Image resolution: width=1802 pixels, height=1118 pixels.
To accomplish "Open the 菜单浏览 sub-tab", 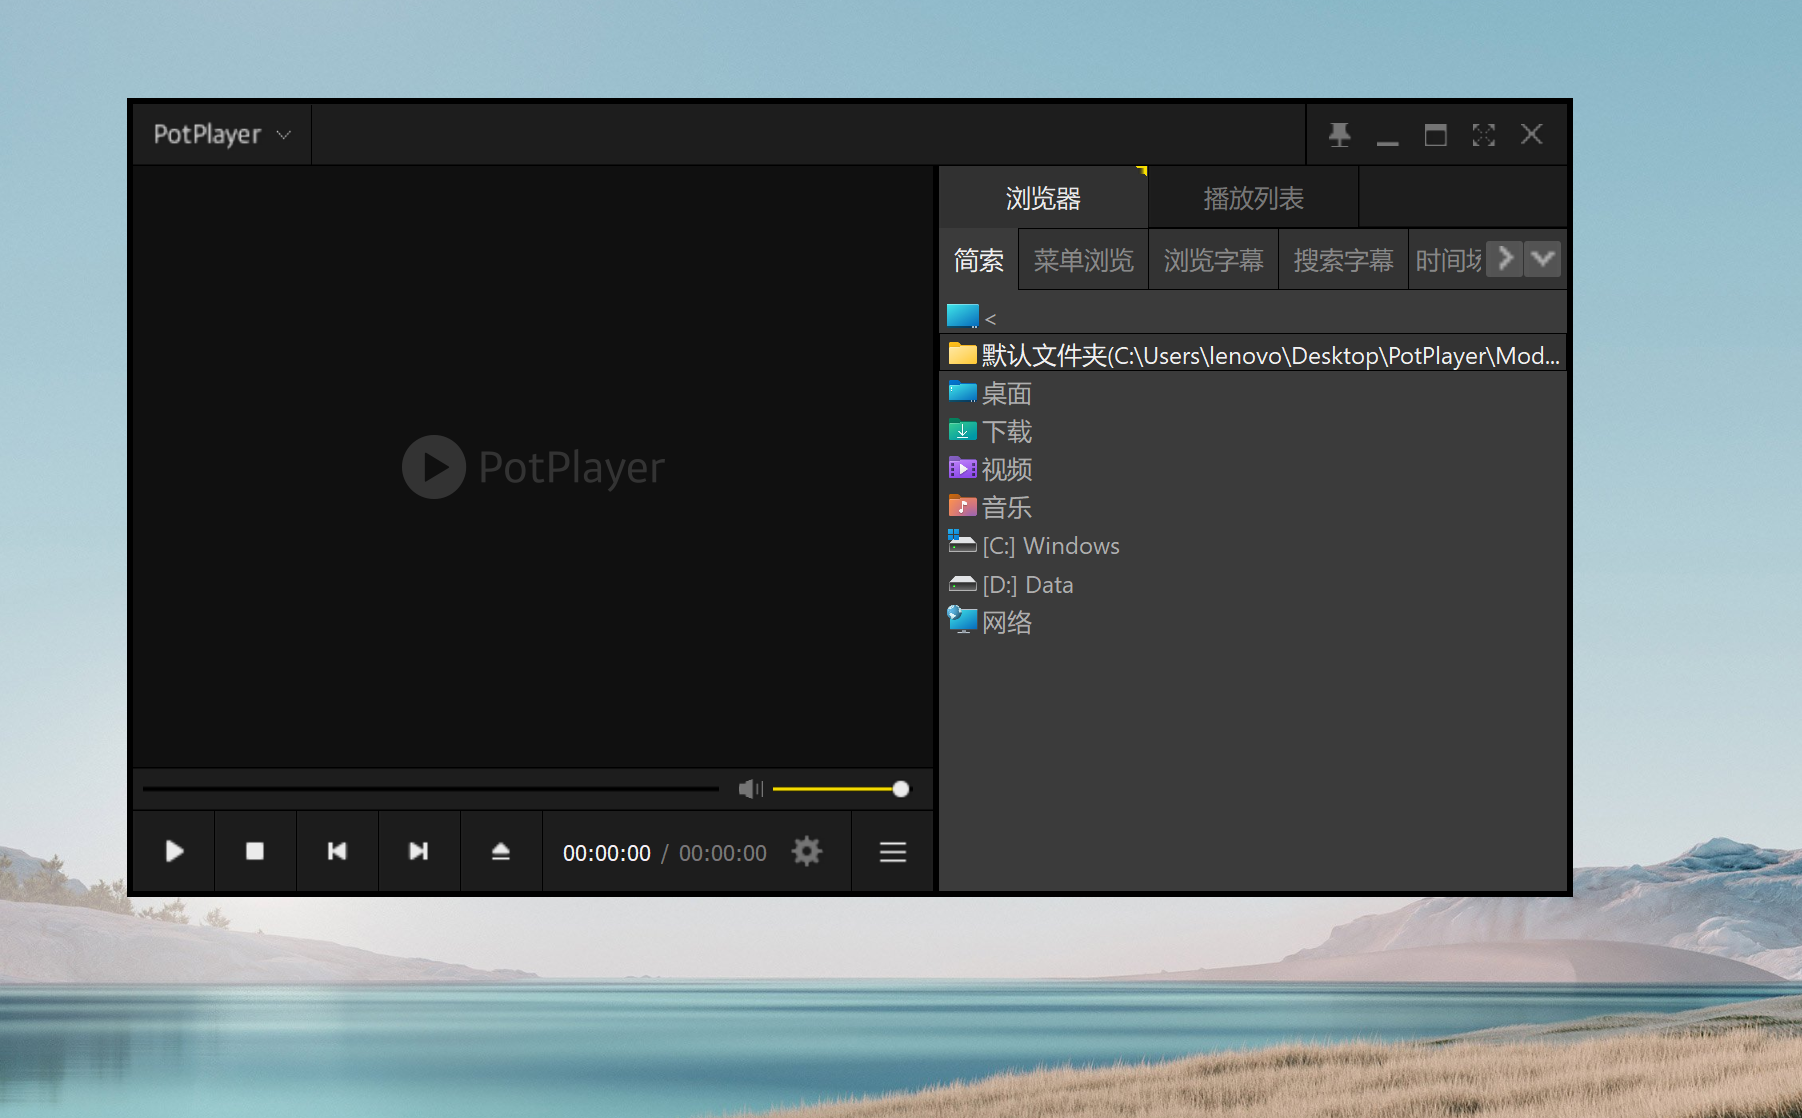I will tap(1084, 260).
